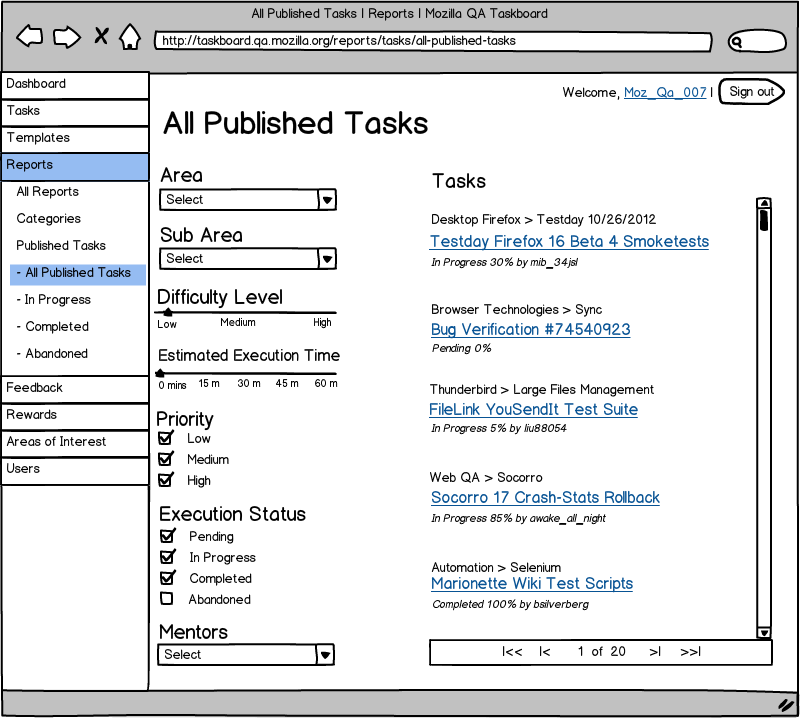The width and height of the screenshot is (800, 718).
Task: Uncheck the High priority checkbox
Action: tap(166, 480)
